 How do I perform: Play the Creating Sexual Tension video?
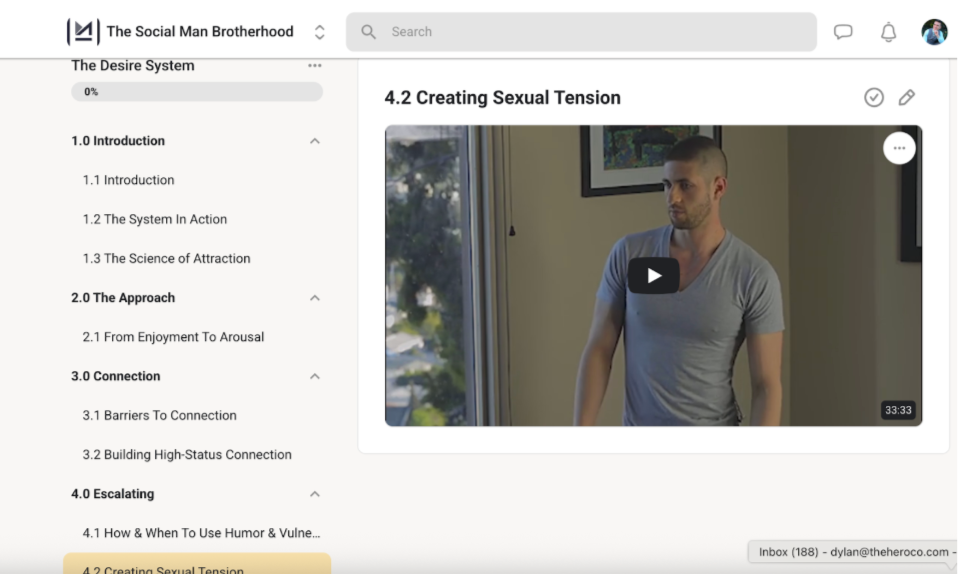pyautogui.click(x=654, y=276)
